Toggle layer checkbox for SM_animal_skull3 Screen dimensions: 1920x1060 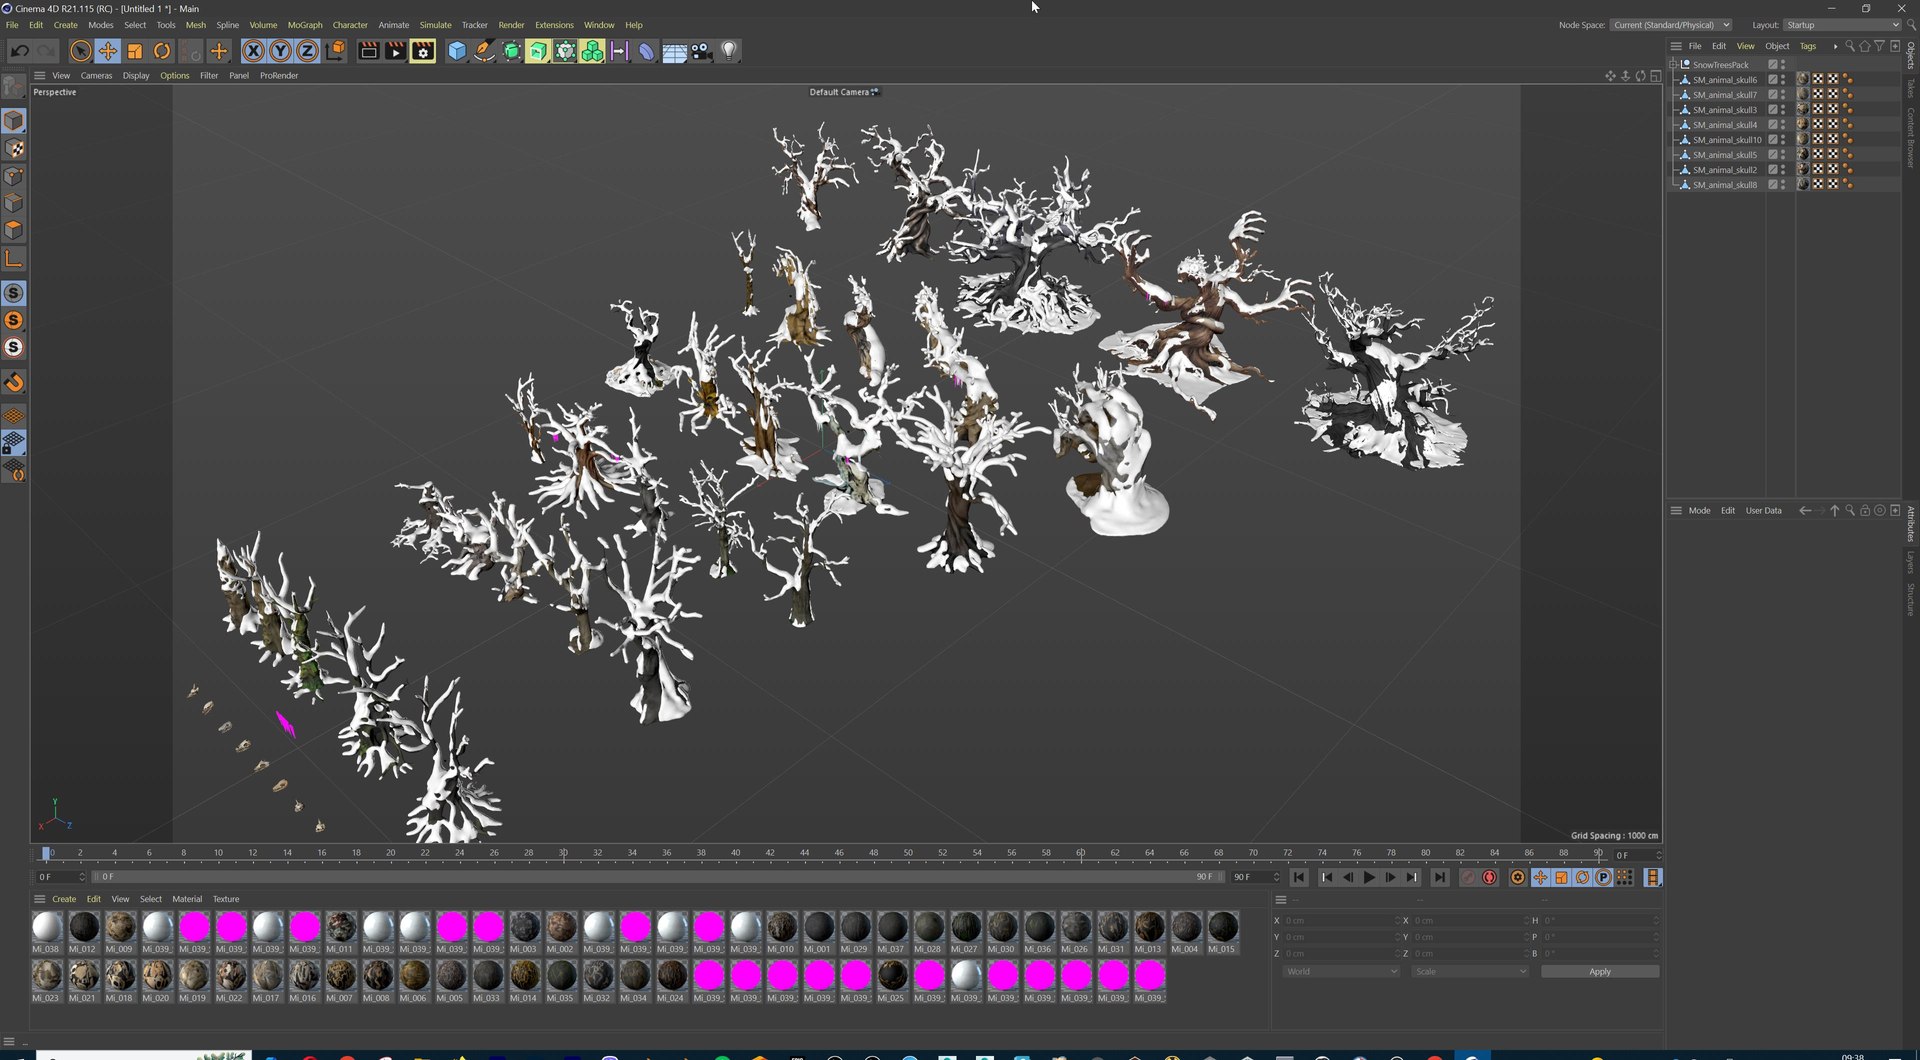(x=1773, y=110)
